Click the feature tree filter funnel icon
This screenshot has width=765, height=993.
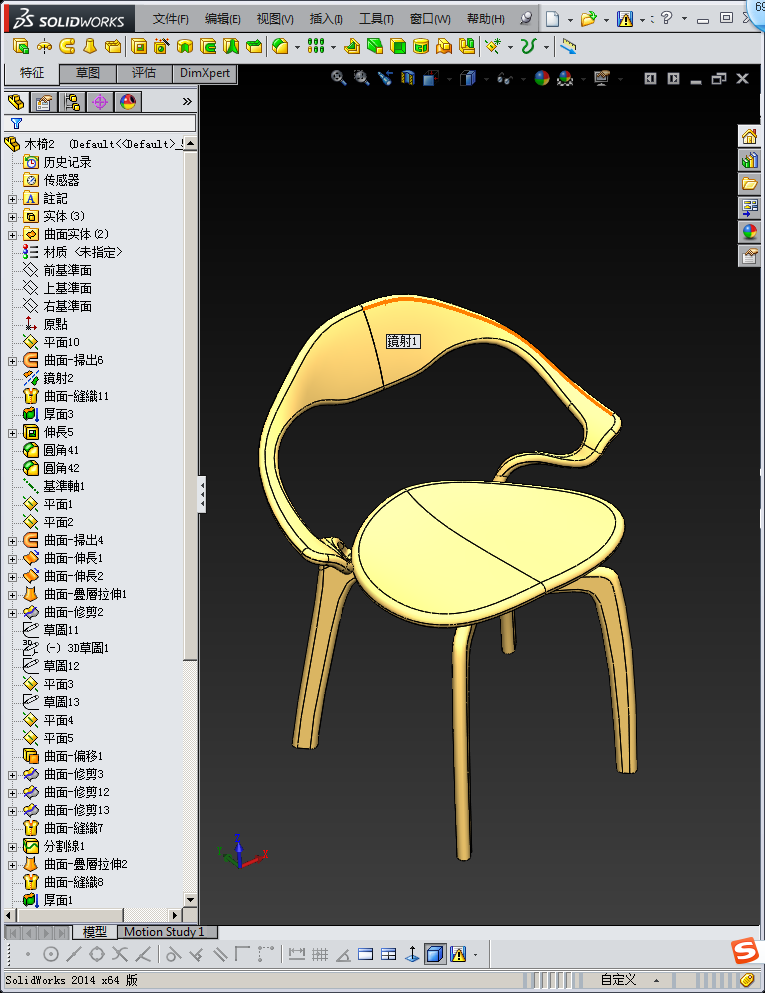pyautogui.click(x=16, y=123)
